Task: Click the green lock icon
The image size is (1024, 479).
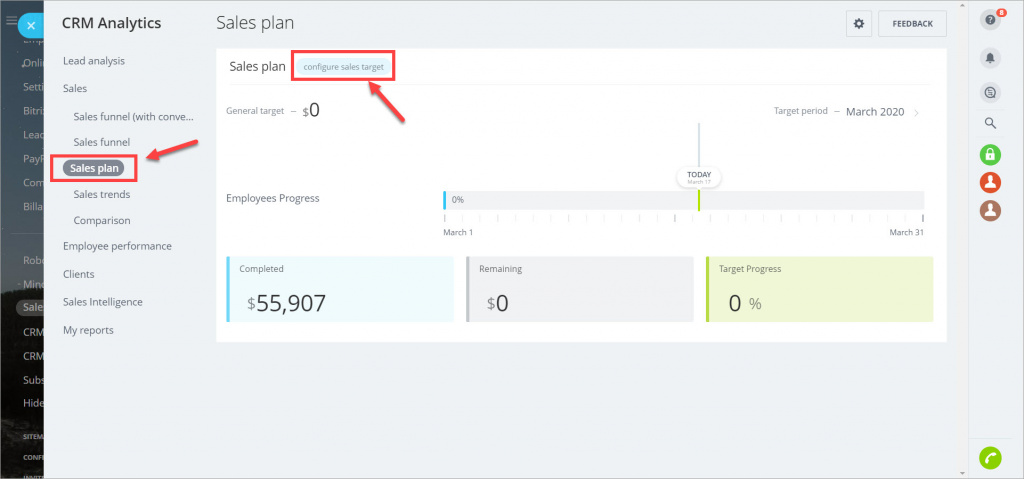Action: [991, 156]
